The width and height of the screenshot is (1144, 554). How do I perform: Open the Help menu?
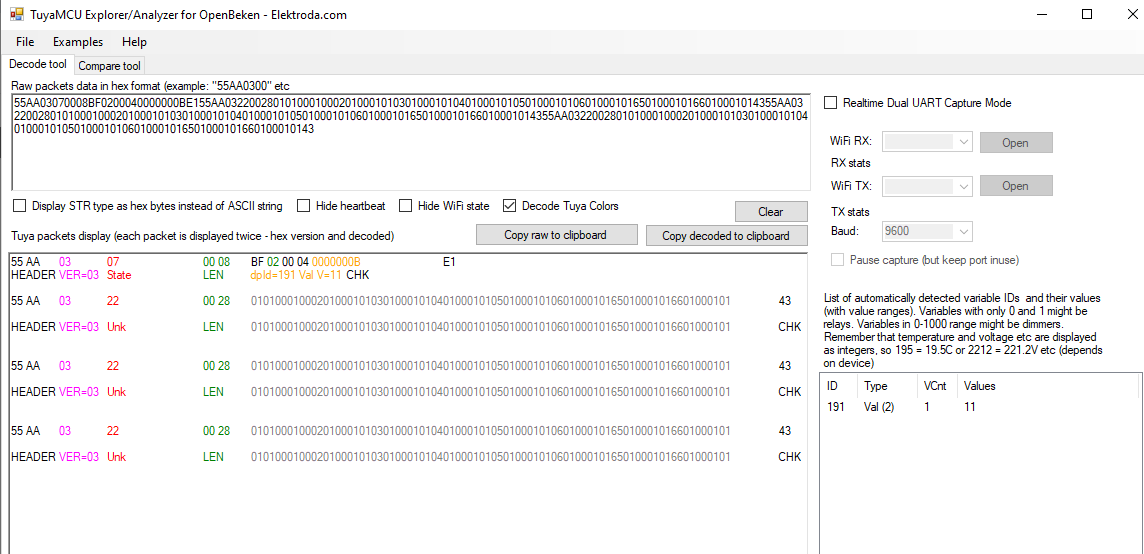134,42
